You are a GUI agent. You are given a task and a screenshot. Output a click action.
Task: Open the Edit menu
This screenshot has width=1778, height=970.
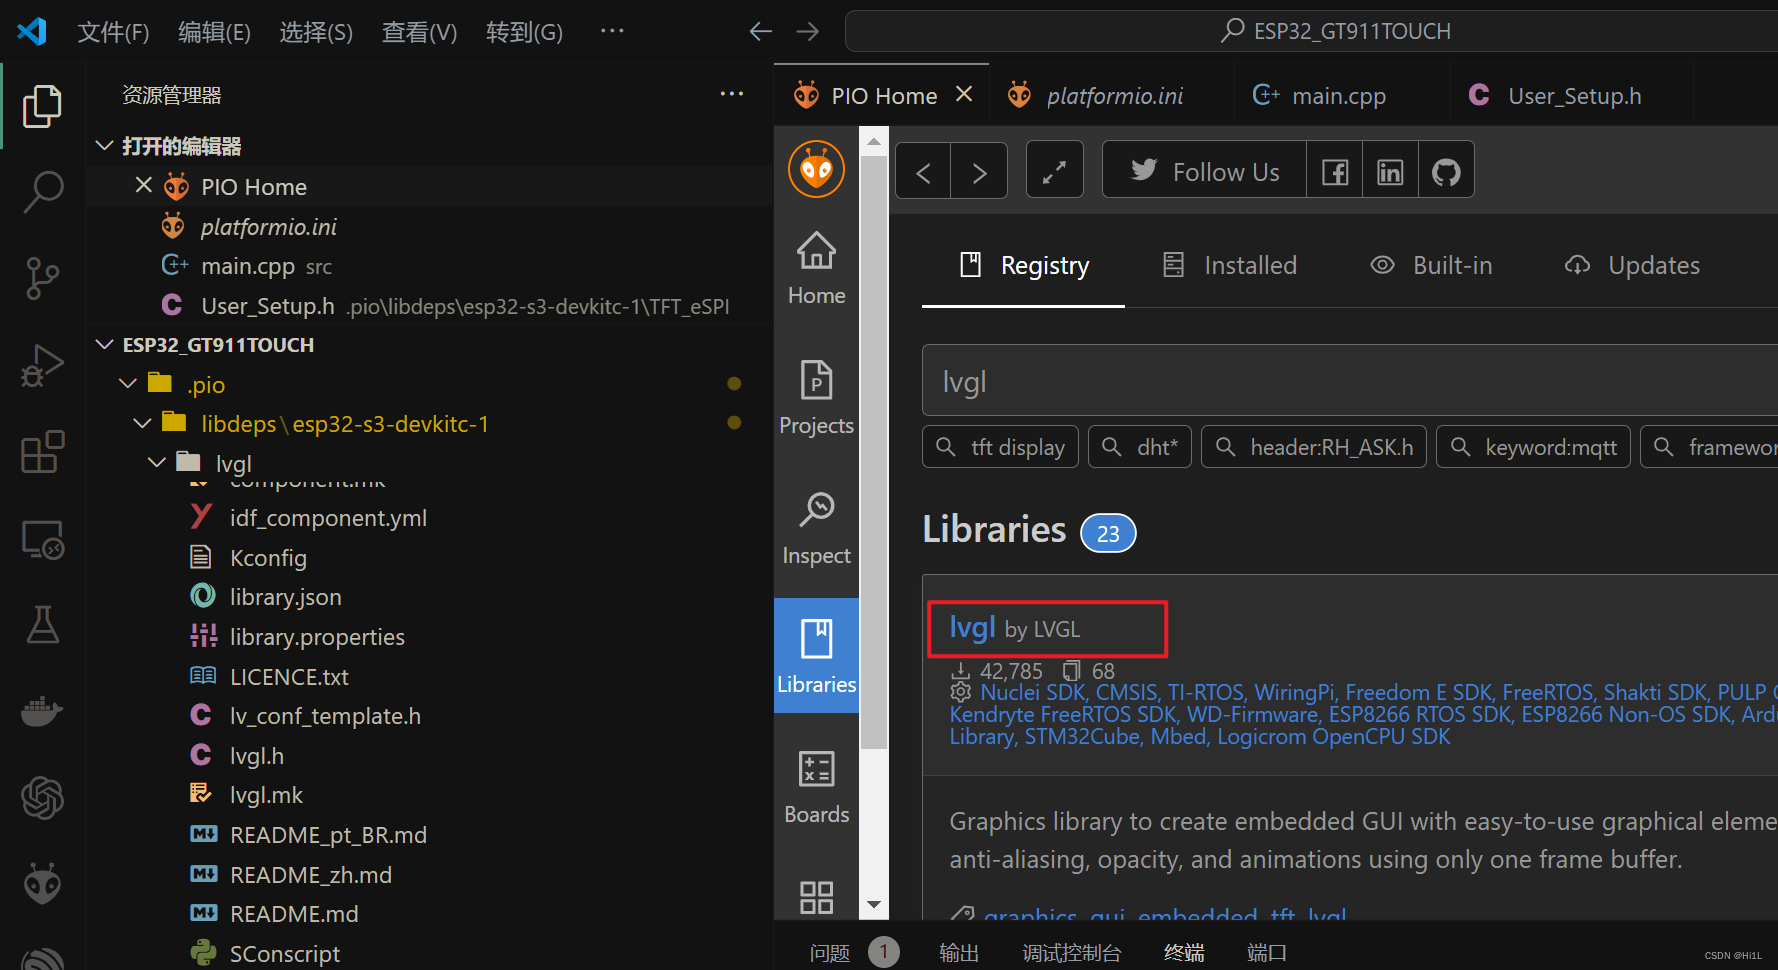pyautogui.click(x=214, y=32)
